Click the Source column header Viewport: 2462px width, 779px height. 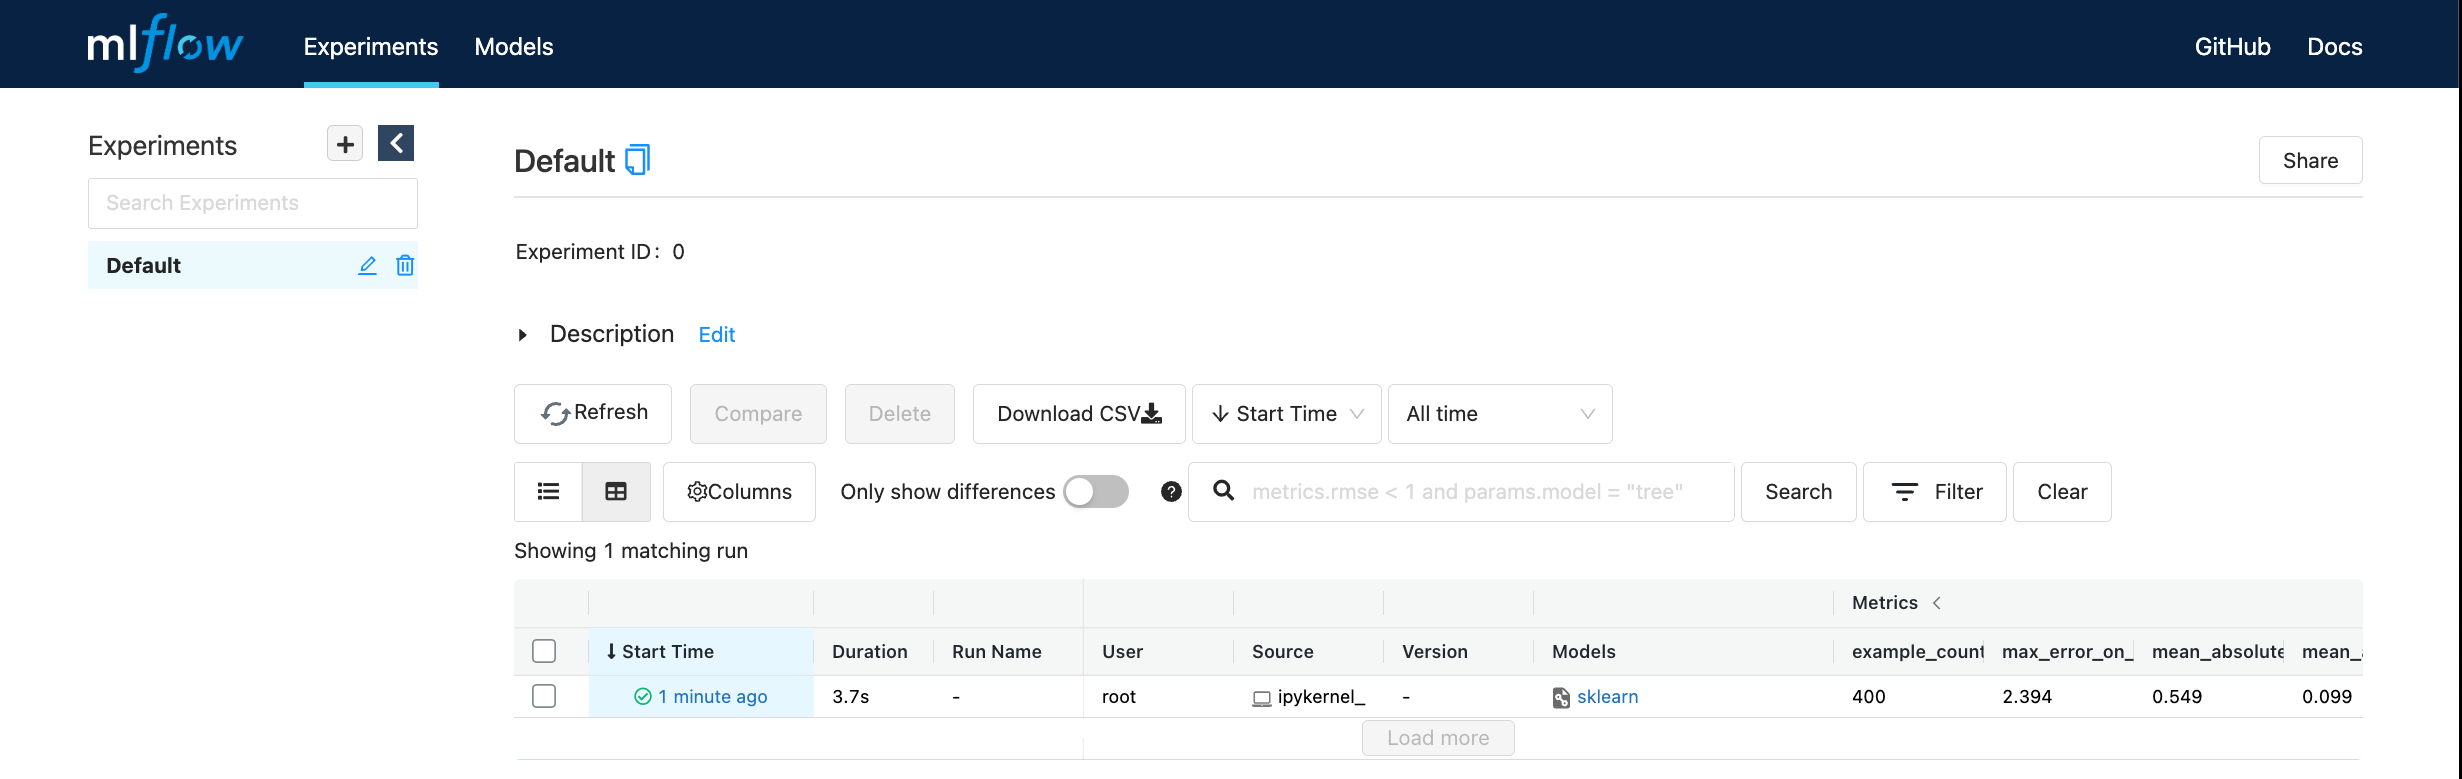coord(1283,651)
